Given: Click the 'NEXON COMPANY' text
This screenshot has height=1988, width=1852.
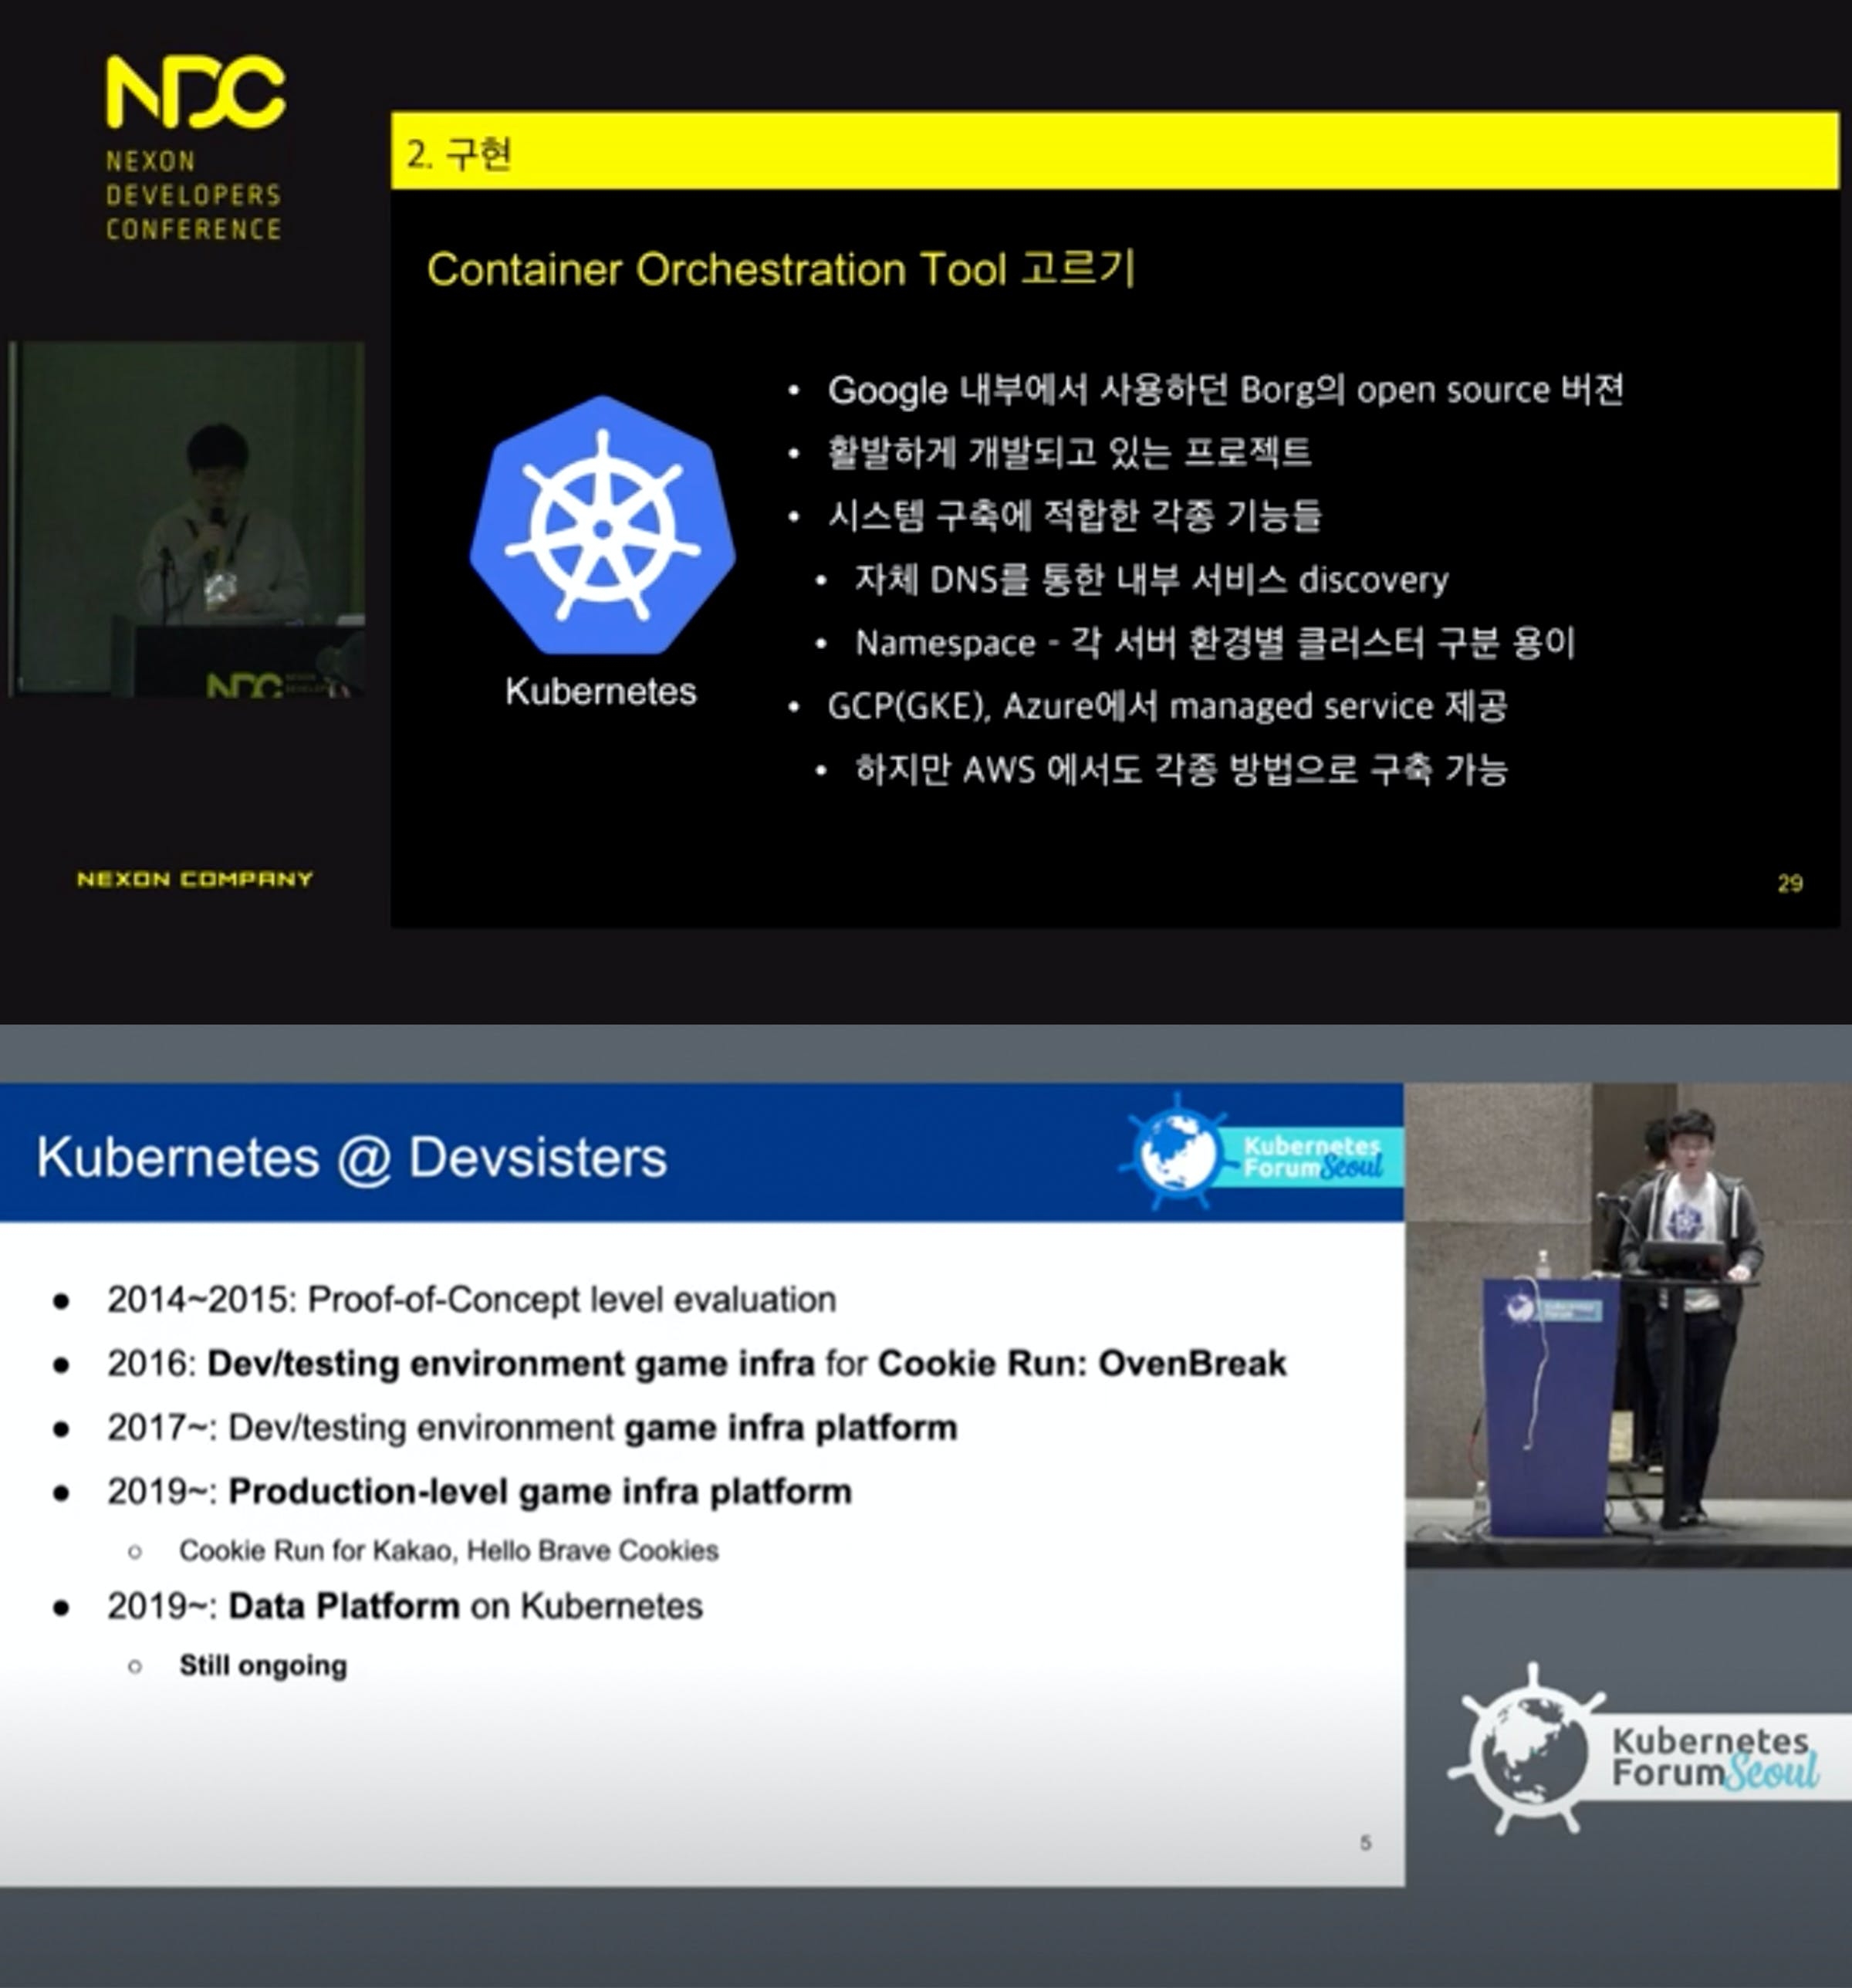Looking at the screenshot, I should (x=195, y=879).
